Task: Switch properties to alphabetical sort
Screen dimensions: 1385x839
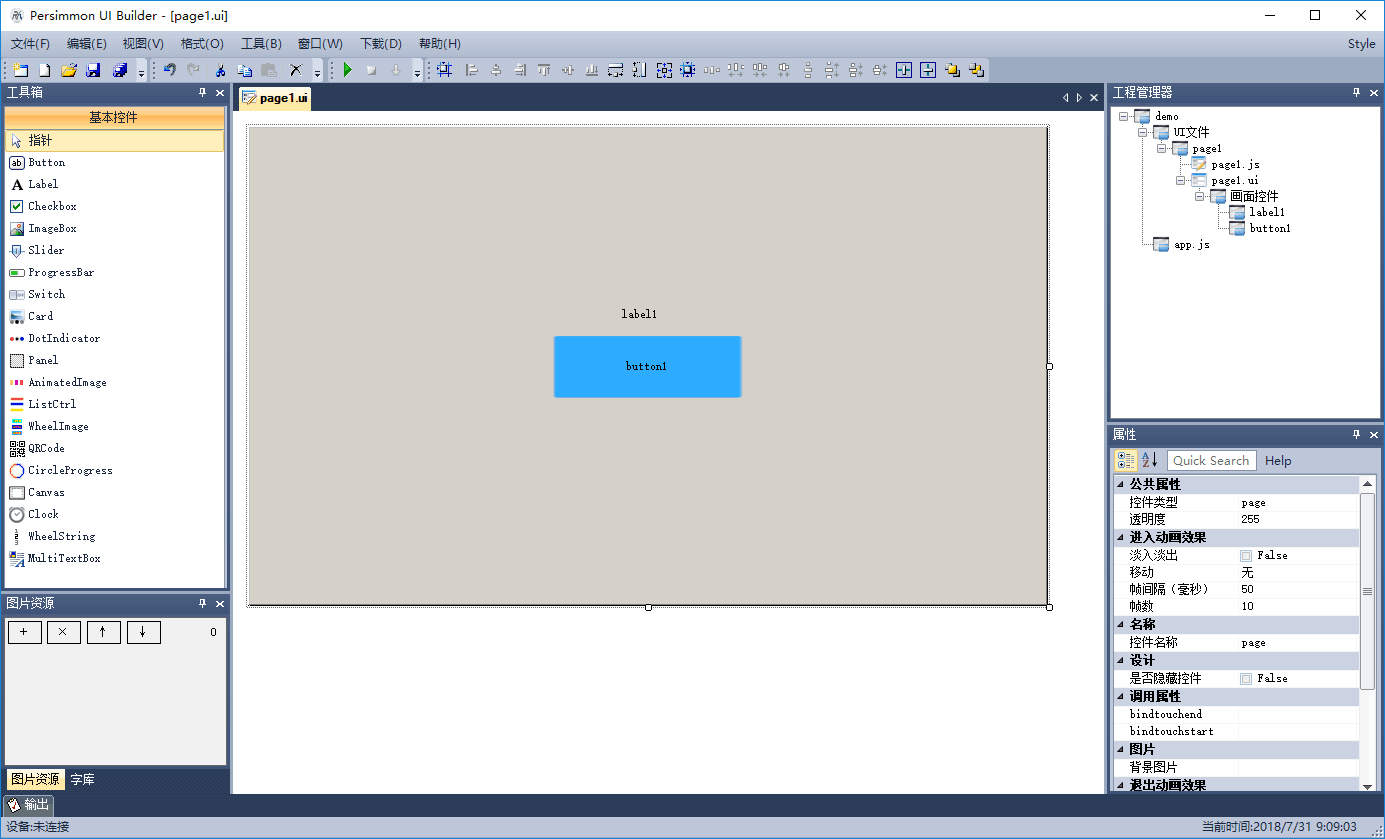Action: pyautogui.click(x=1150, y=460)
